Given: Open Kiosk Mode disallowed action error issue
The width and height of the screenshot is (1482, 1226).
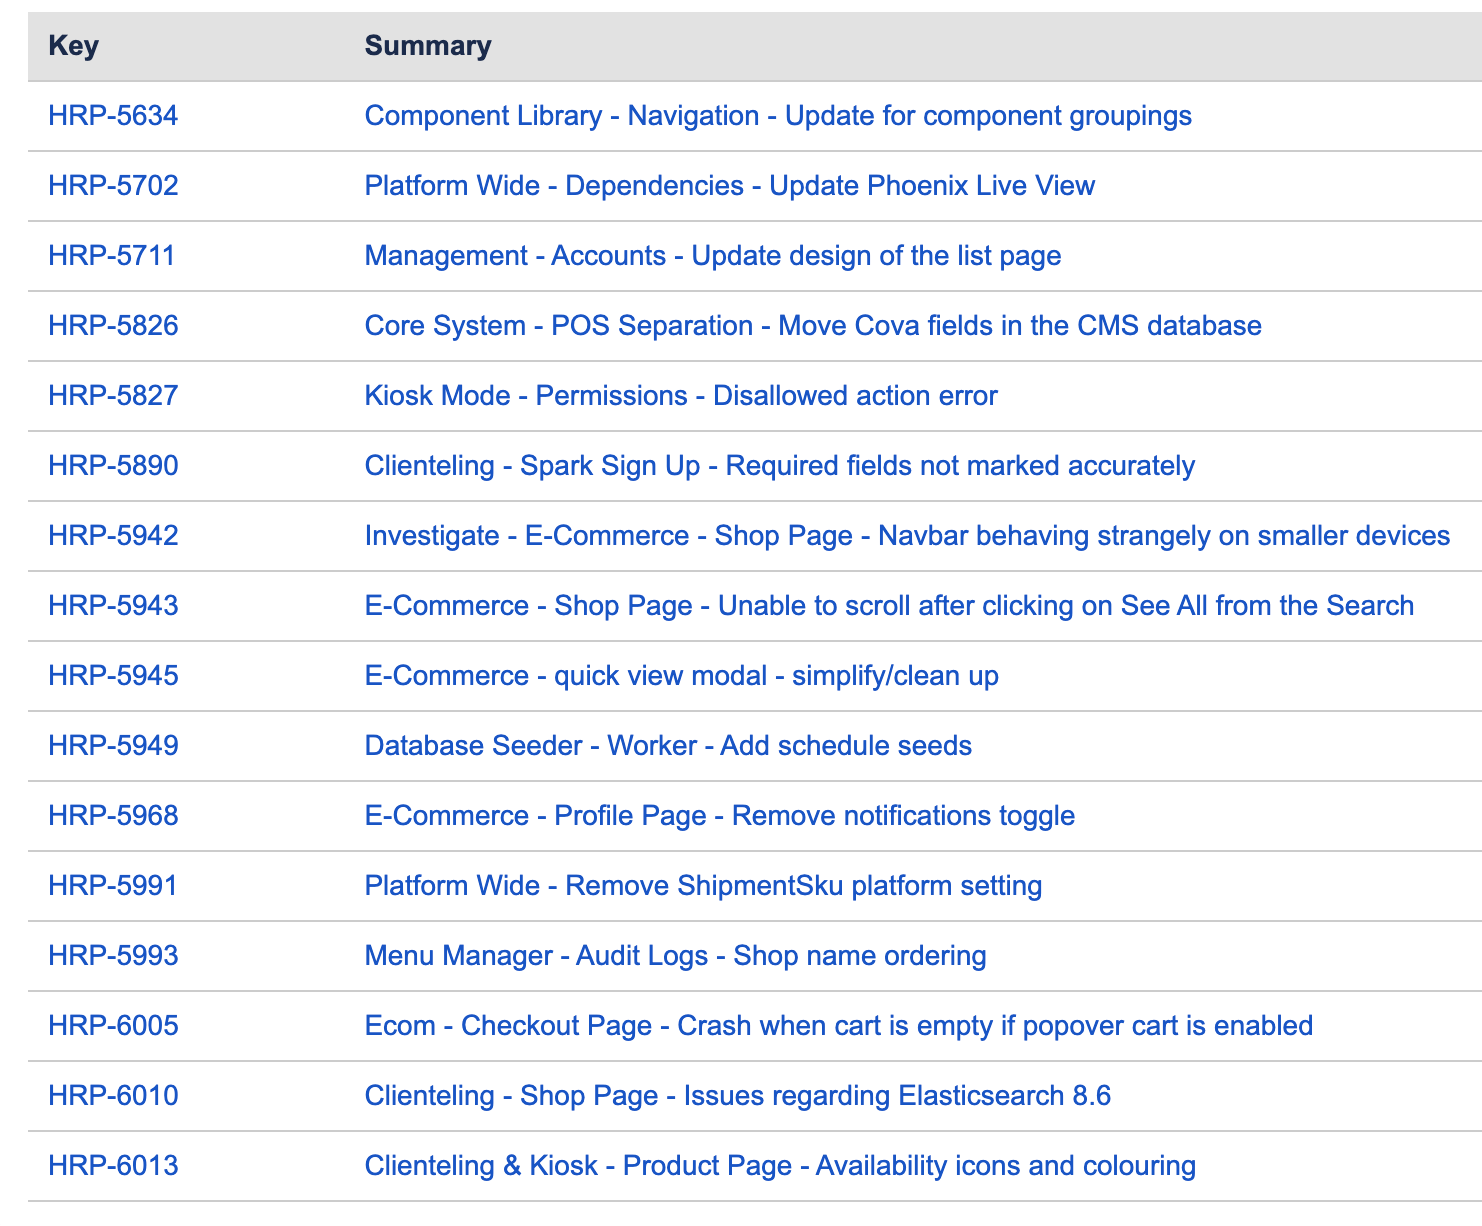Looking at the screenshot, I should coord(680,396).
